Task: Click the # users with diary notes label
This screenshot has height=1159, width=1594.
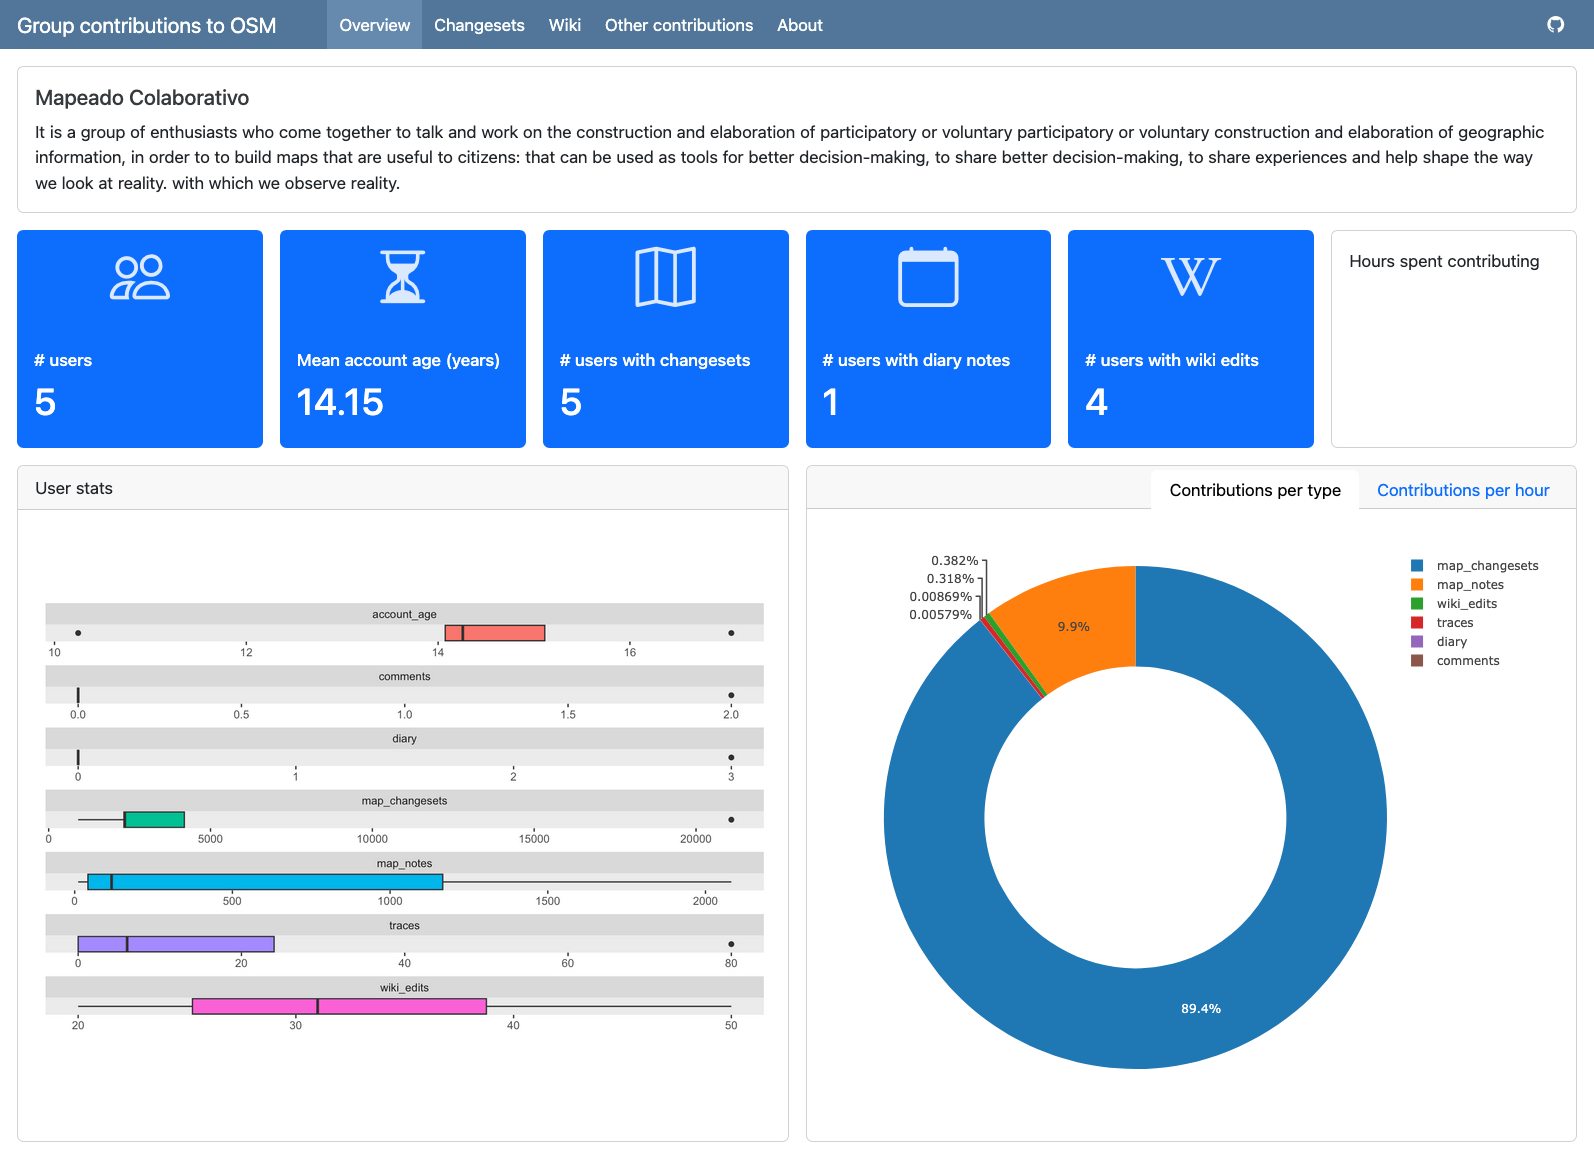Action: (x=916, y=360)
